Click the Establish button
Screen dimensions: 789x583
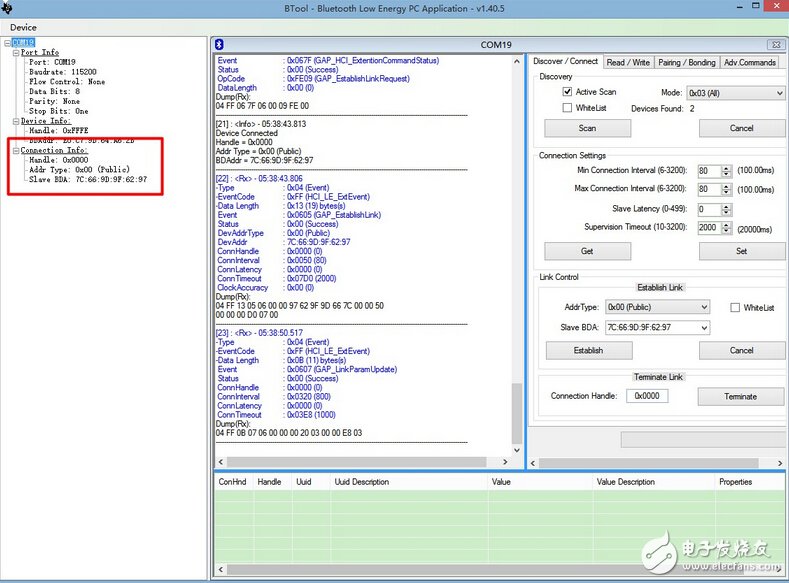[588, 350]
